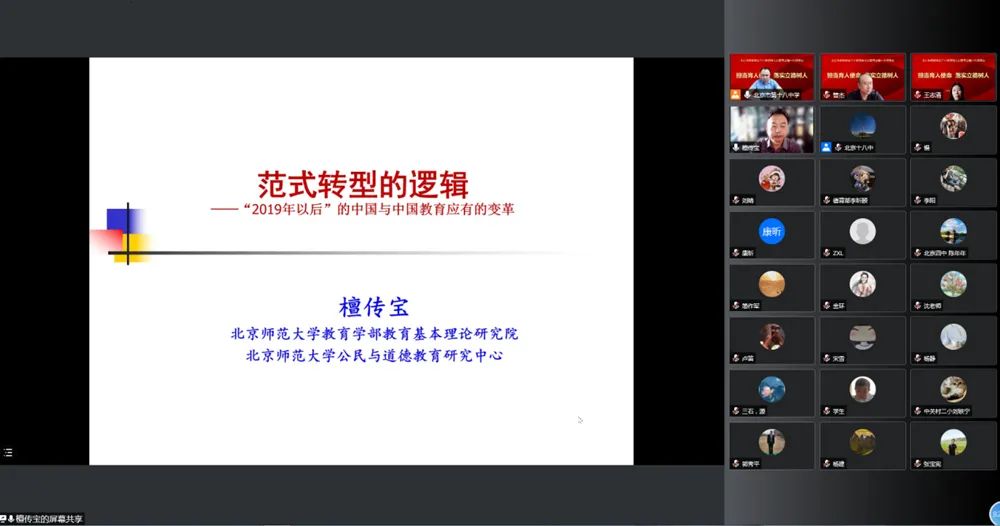Screen dimensions: 1000x526
Task: Click the 檀传宝的屏幕共享 label
Action: click(50, 519)
